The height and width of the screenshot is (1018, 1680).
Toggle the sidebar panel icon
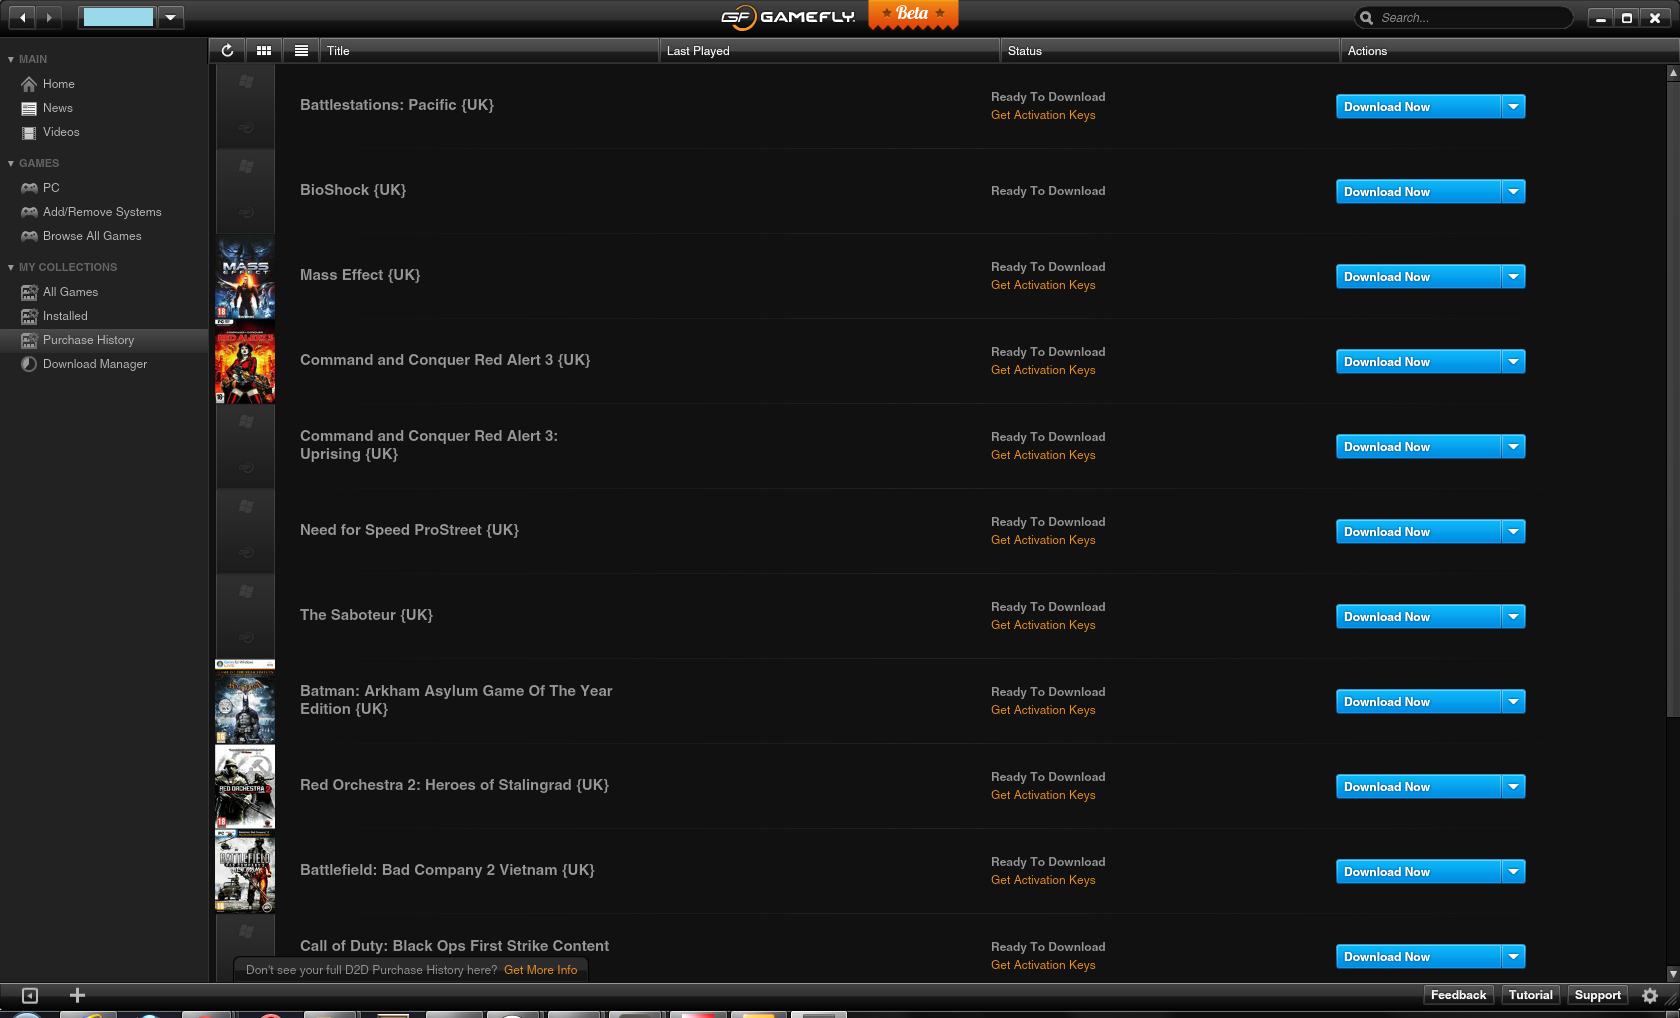pyautogui.click(x=30, y=995)
